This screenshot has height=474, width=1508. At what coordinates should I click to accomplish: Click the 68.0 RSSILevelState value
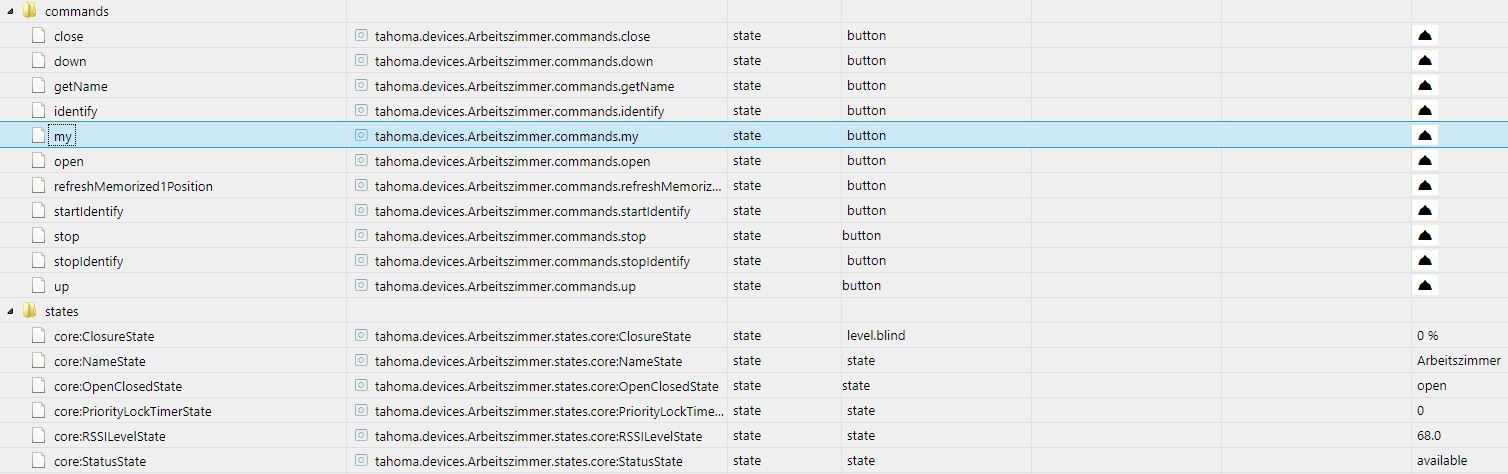1429,435
